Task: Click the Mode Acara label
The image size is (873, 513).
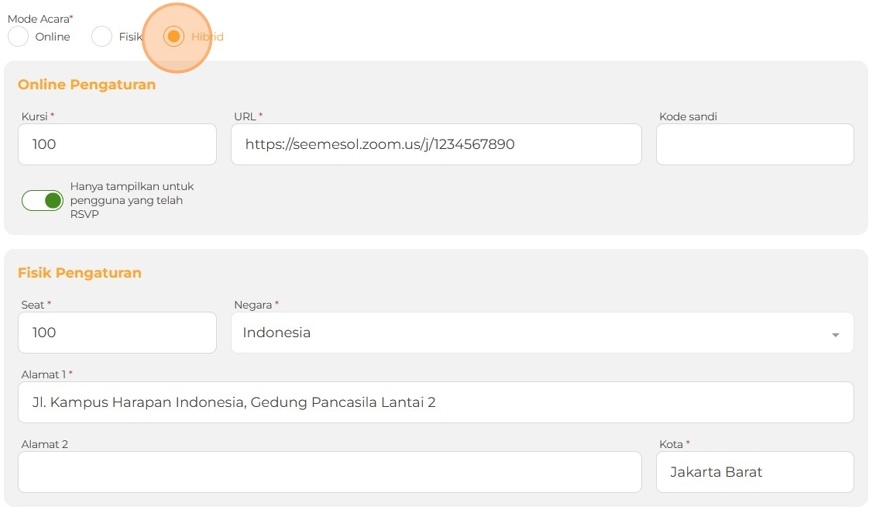Action: pyautogui.click(x=40, y=19)
